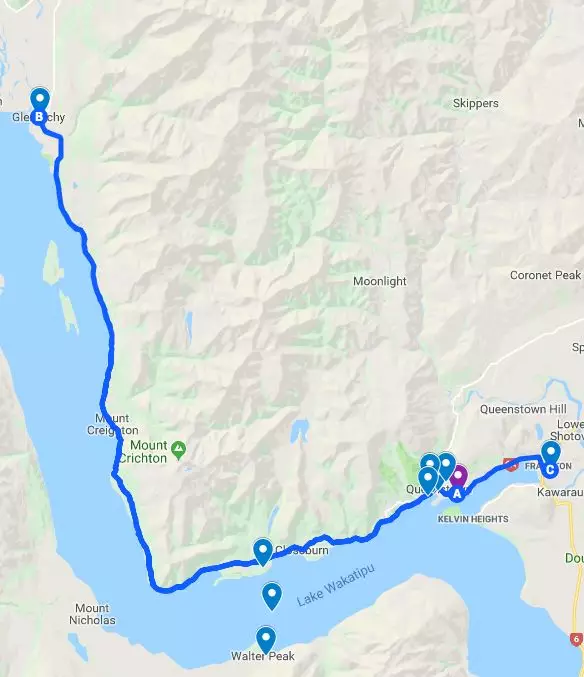Click the Skippers place label
Viewport: 584px width, 677px height.
point(476,103)
